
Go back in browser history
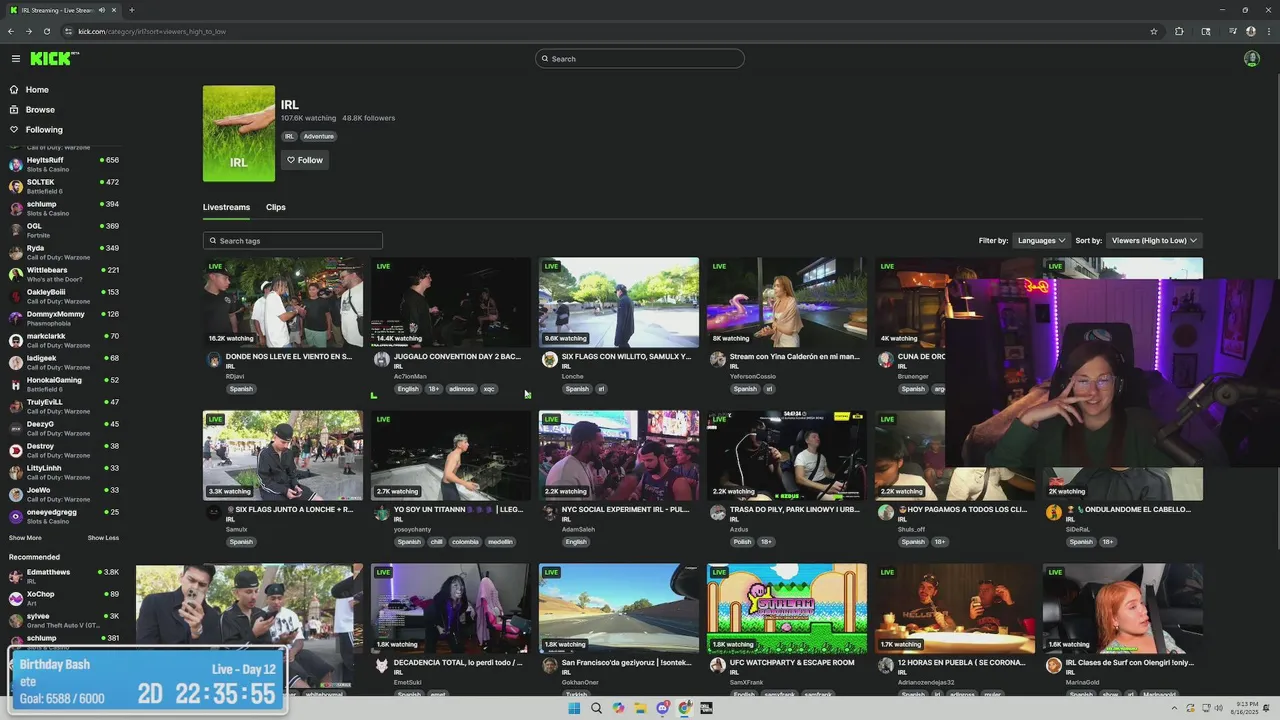click(x=11, y=31)
